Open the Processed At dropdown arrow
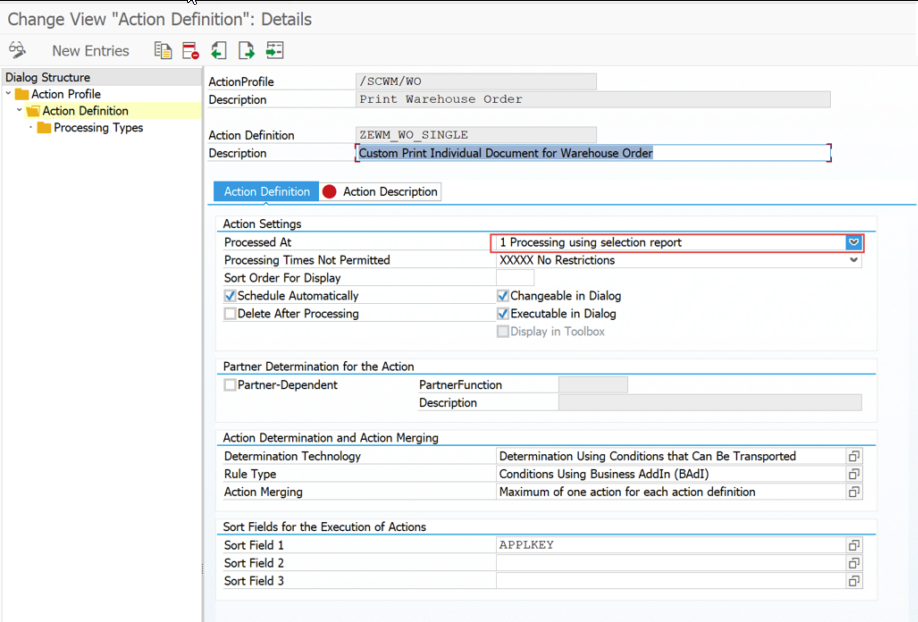Image resolution: width=918 pixels, height=622 pixels. pyautogui.click(x=854, y=242)
